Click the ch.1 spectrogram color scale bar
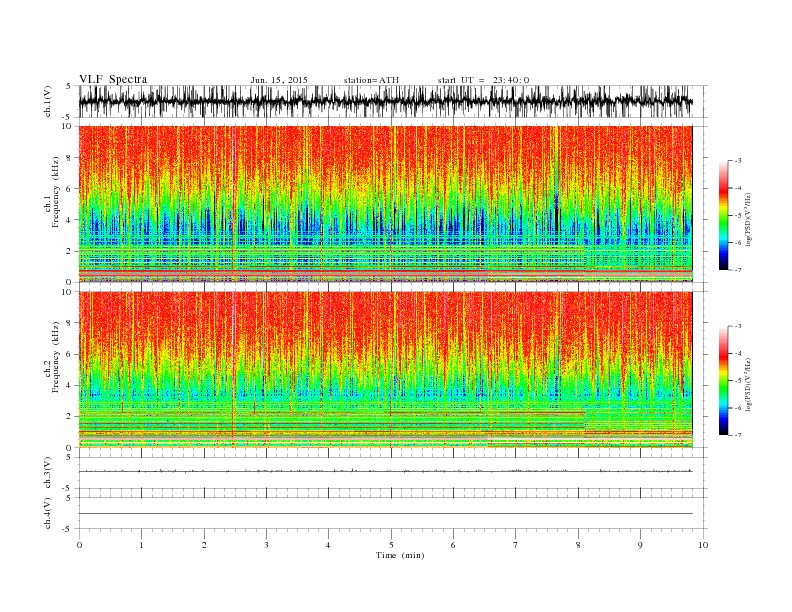Screen dimensions: 792x612 coord(723,216)
